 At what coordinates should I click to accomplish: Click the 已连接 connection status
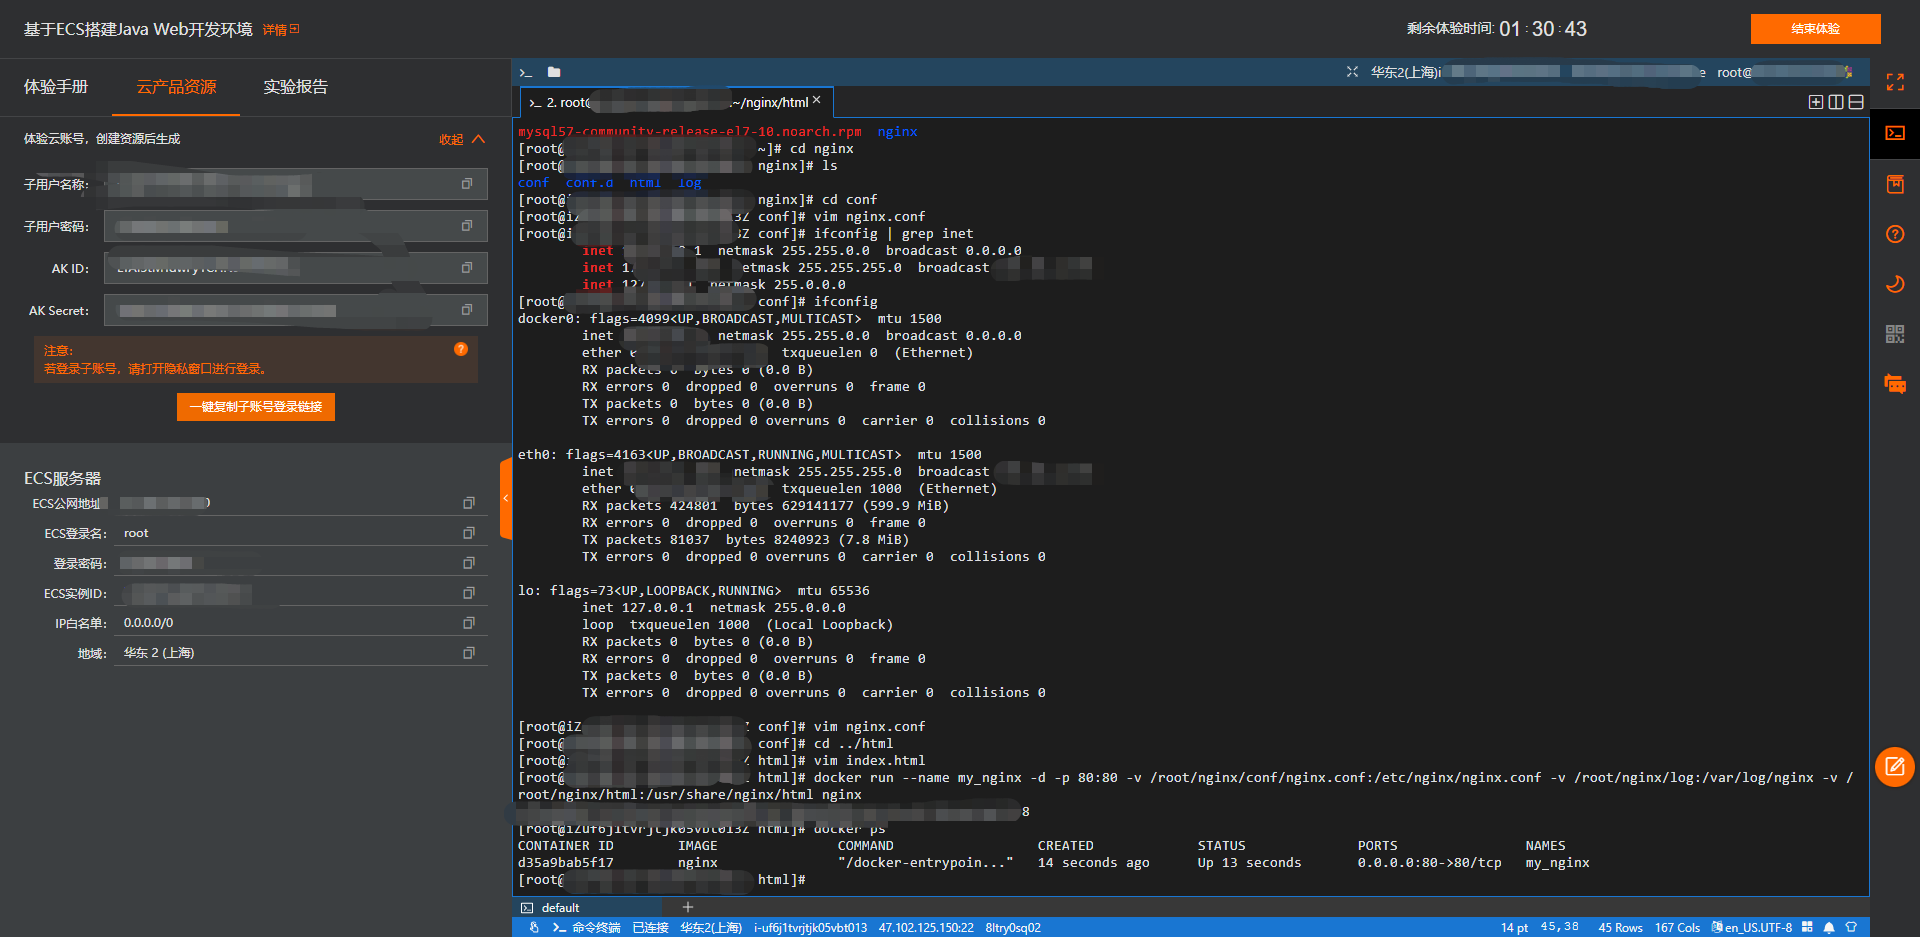click(650, 928)
